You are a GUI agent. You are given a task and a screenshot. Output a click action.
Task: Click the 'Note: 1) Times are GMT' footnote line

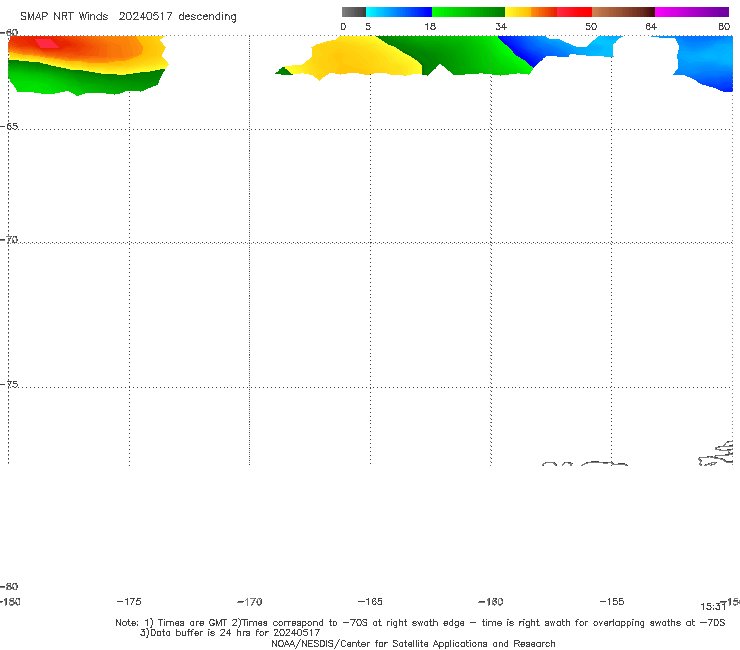click(420, 623)
